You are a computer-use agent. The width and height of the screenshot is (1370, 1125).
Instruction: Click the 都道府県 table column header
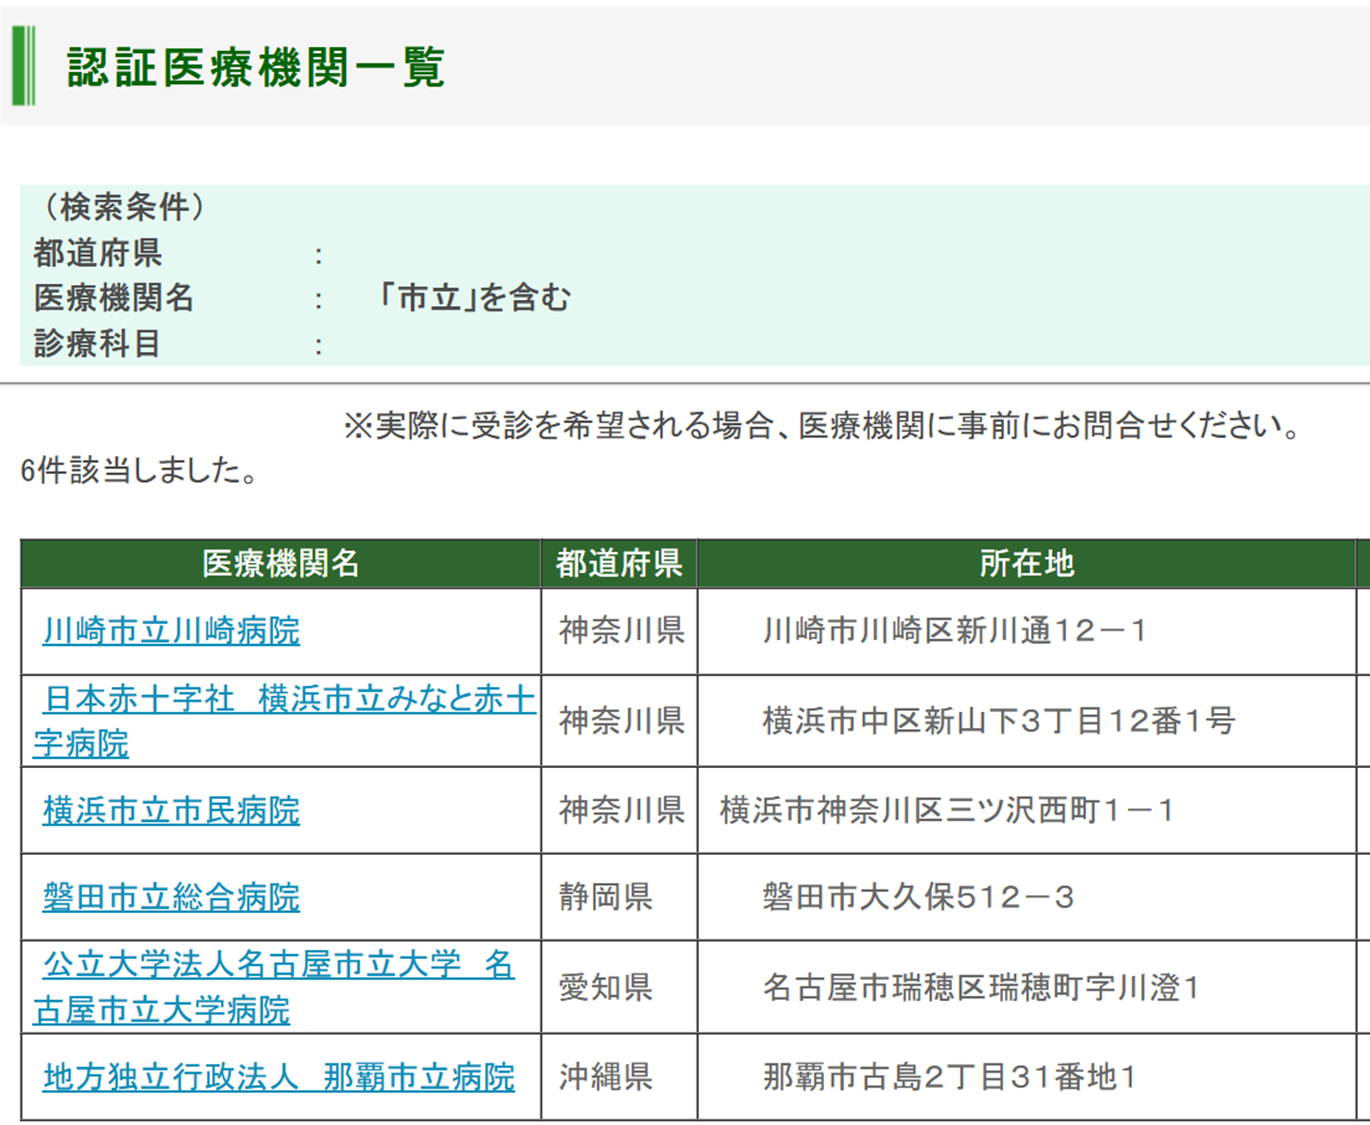[619, 564]
